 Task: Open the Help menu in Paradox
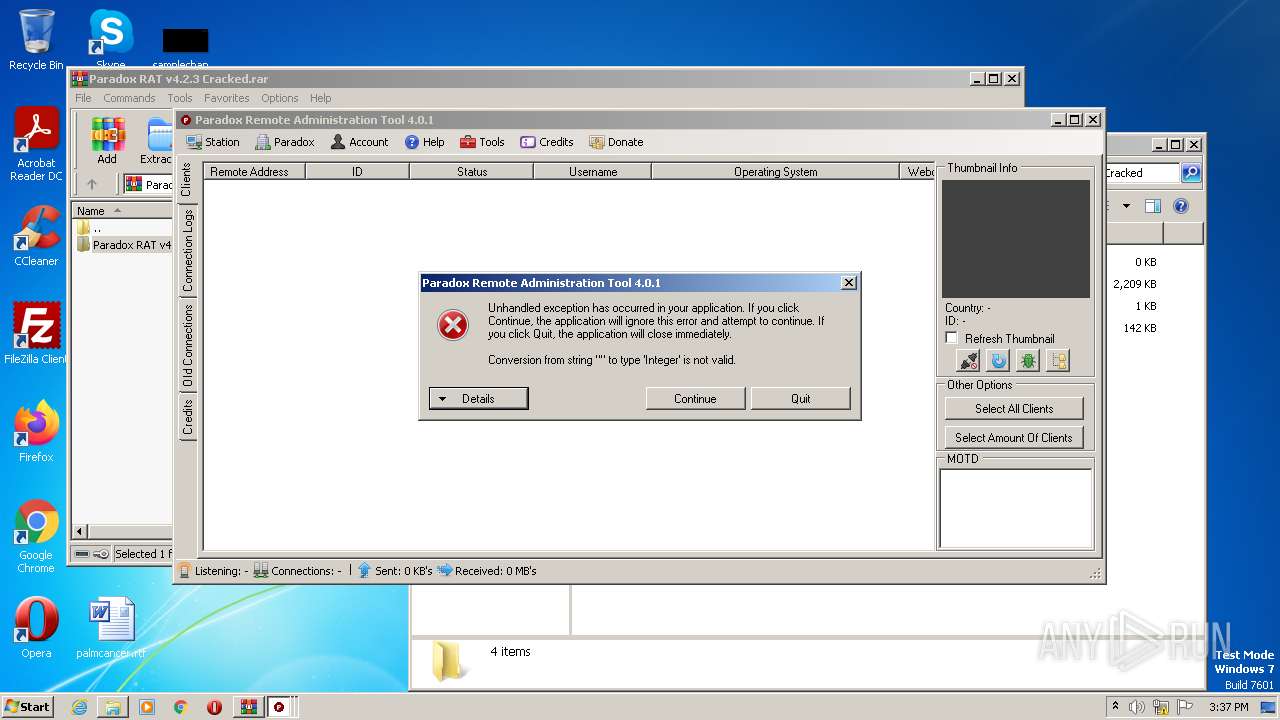(x=424, y=142)
